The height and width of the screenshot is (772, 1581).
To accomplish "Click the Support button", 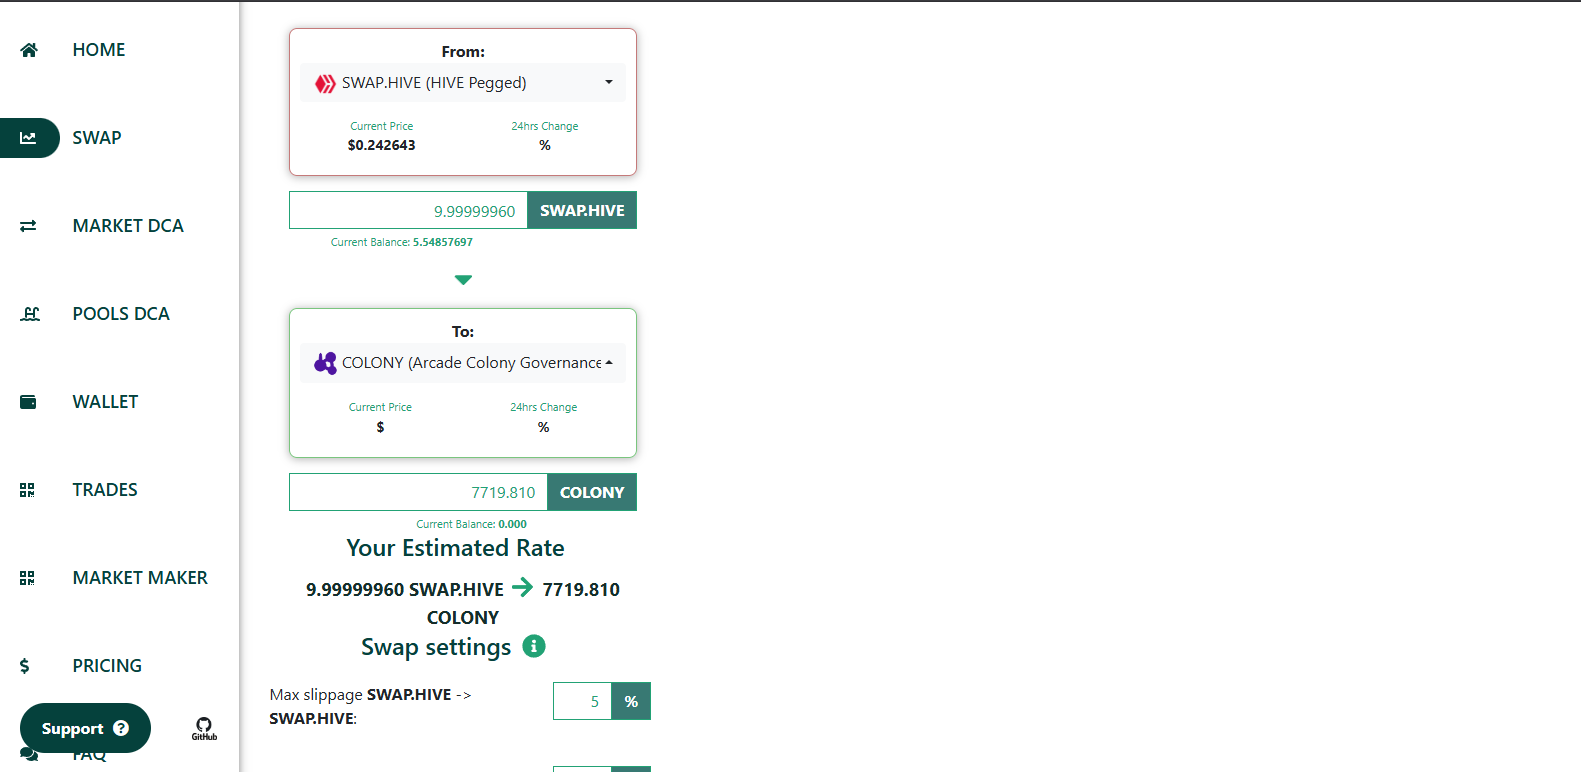I will 85,728.
